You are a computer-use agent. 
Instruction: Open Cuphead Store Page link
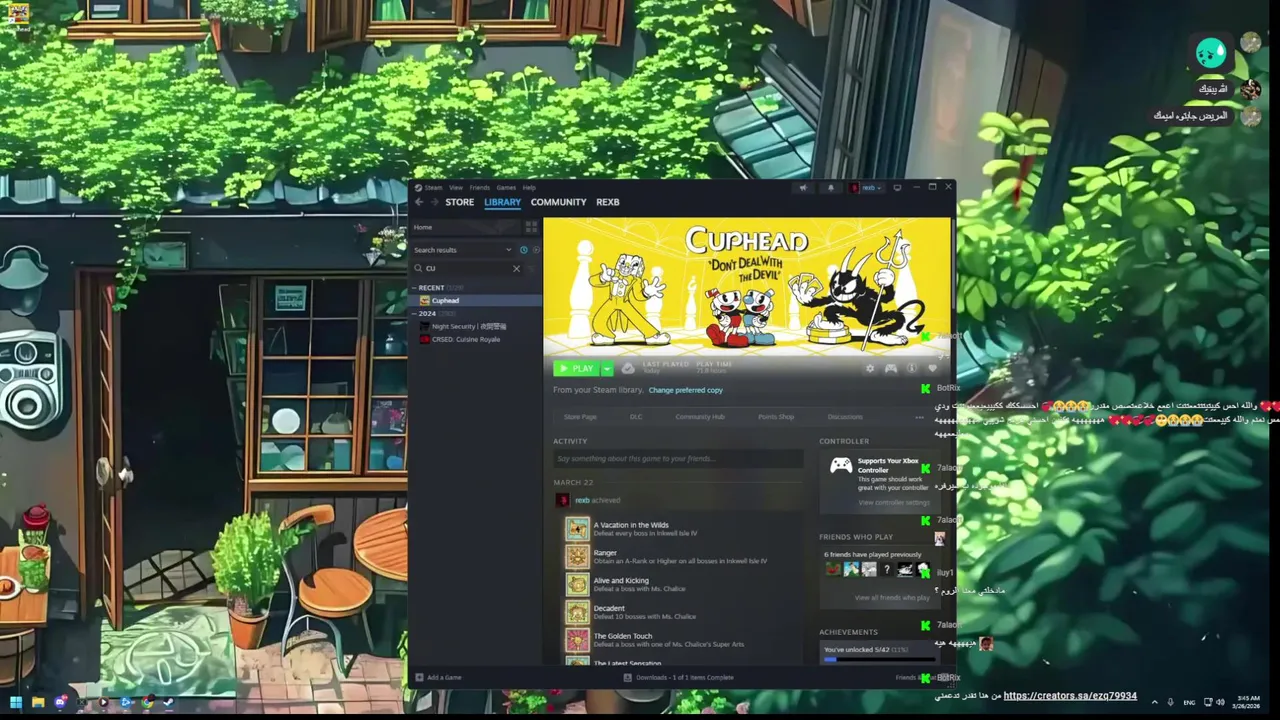(580, 417)
